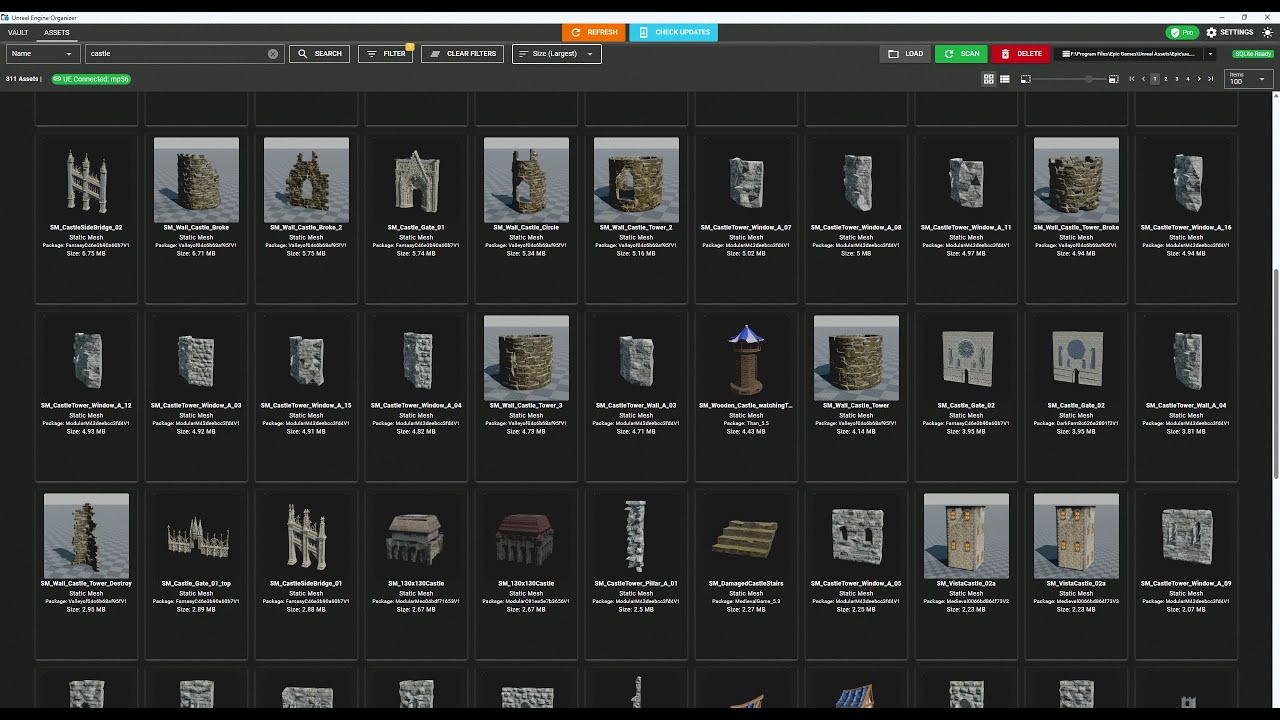Go to the previous results page
This screenshot has width=1280, height=720.
1144,79
